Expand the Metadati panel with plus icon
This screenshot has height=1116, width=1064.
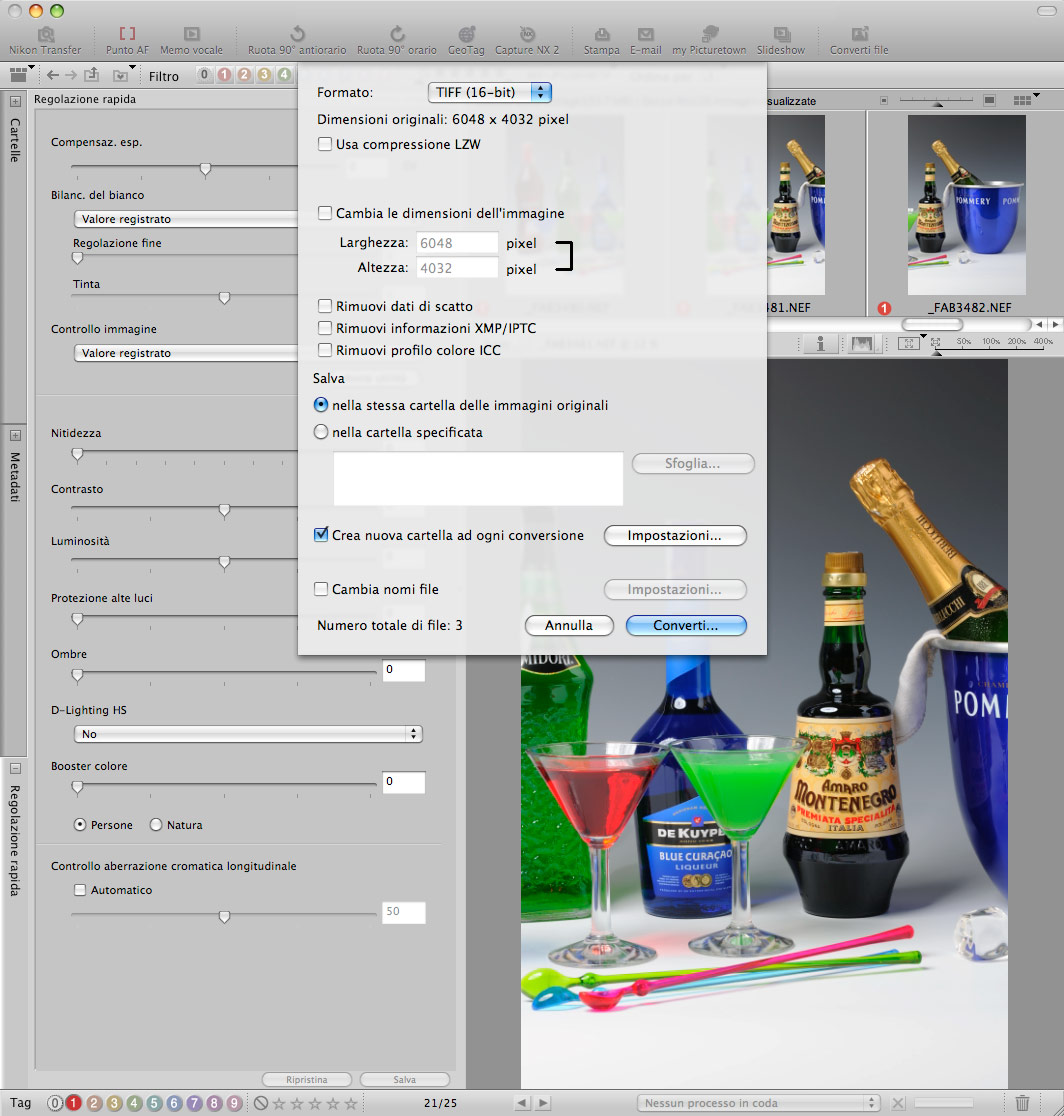click(x=15, y=436)
